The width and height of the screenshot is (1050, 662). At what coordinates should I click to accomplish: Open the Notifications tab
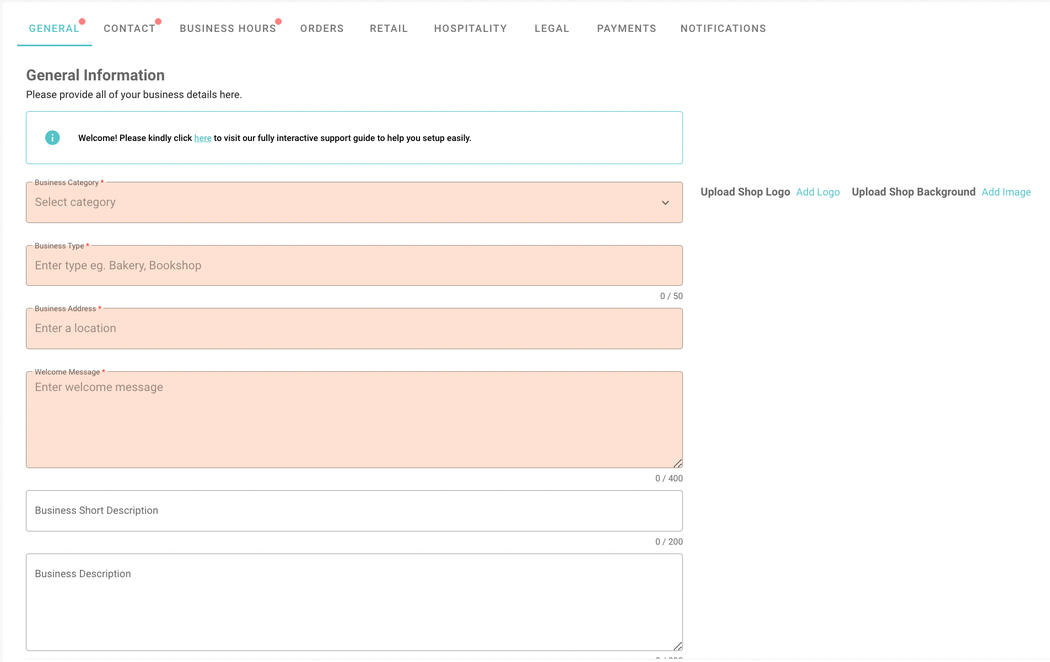pyautogui.click(x=723, y=29)
